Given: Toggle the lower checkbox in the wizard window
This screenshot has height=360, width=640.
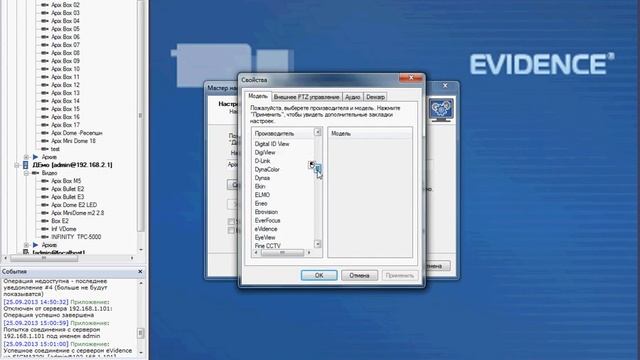Looking at the screenshot, I should (231, 231).
